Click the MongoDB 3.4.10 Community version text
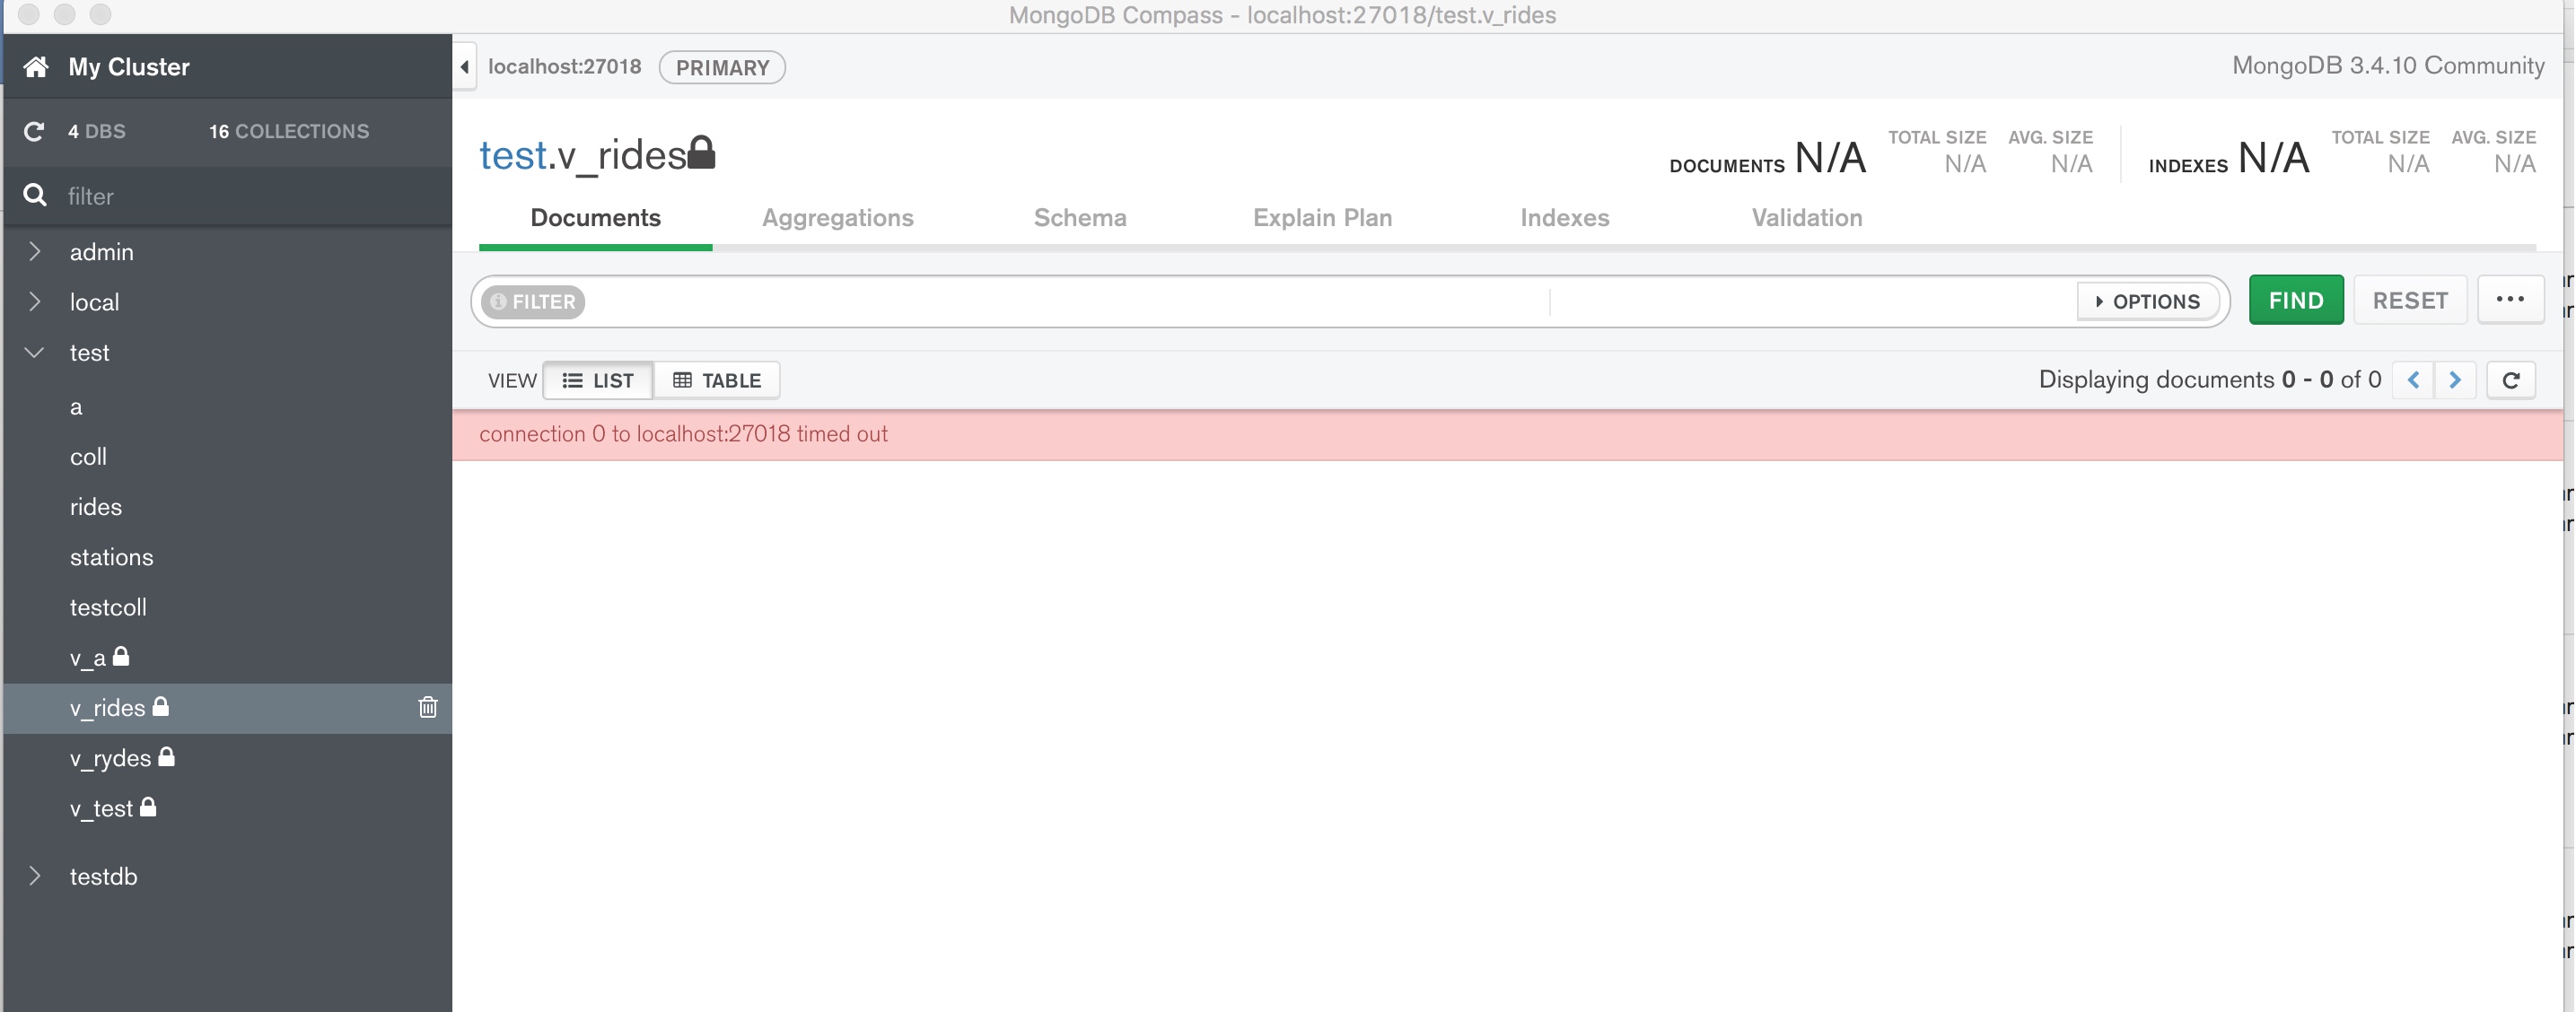This screenshot has height=1012, width=2576. point(2388,66)
